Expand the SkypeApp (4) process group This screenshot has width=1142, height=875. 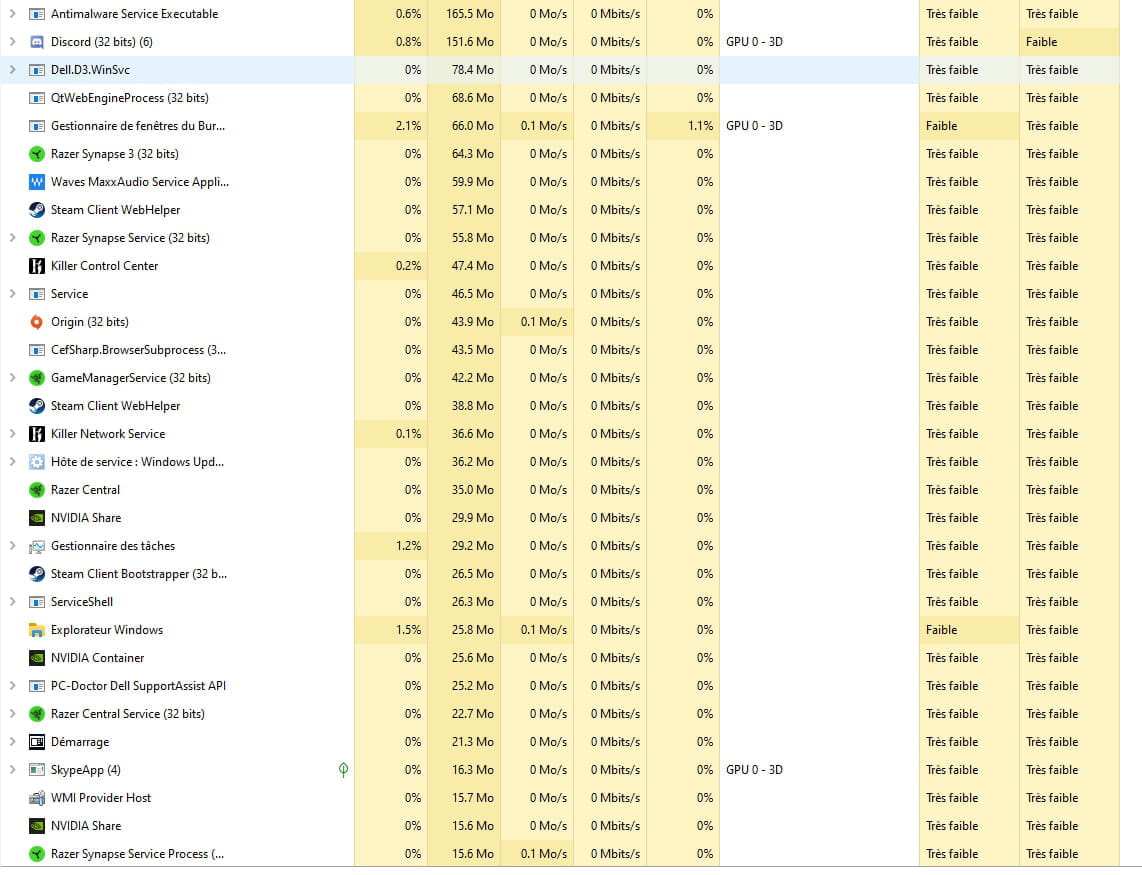click(12, 770)
